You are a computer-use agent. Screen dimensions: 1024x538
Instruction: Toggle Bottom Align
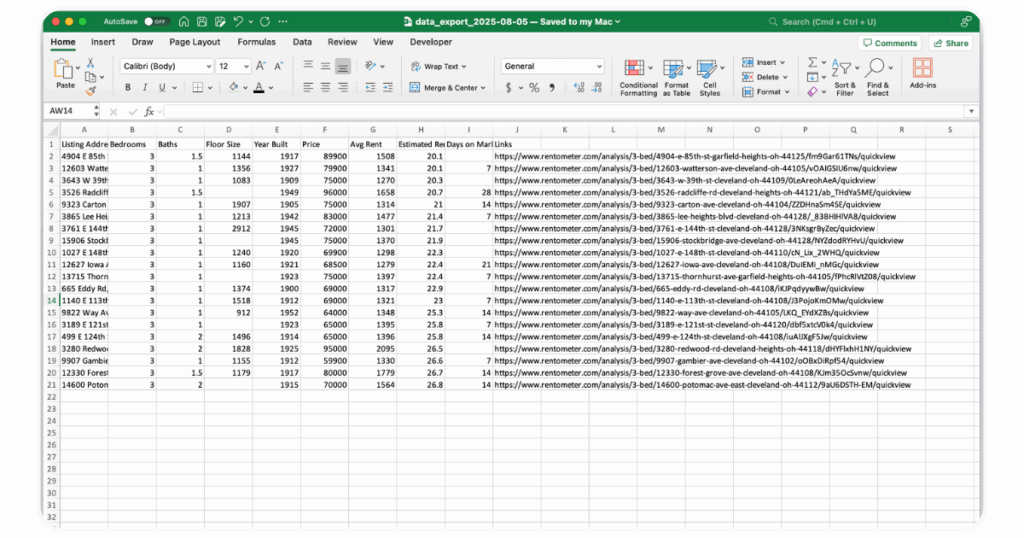click(x=343, y=66)
